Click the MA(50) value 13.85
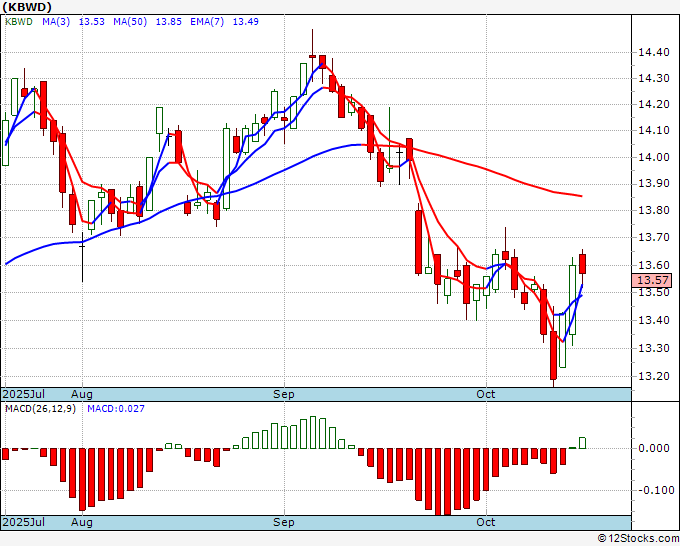This screenshot has width=680, height=546. pyautogui.click(x=169, y=21)
